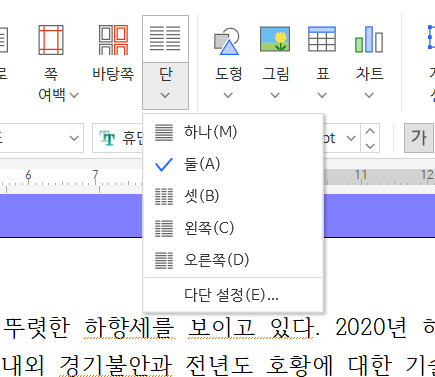
Task: Click the horizontal ruler at mark 7
Action: coord(95,174)
